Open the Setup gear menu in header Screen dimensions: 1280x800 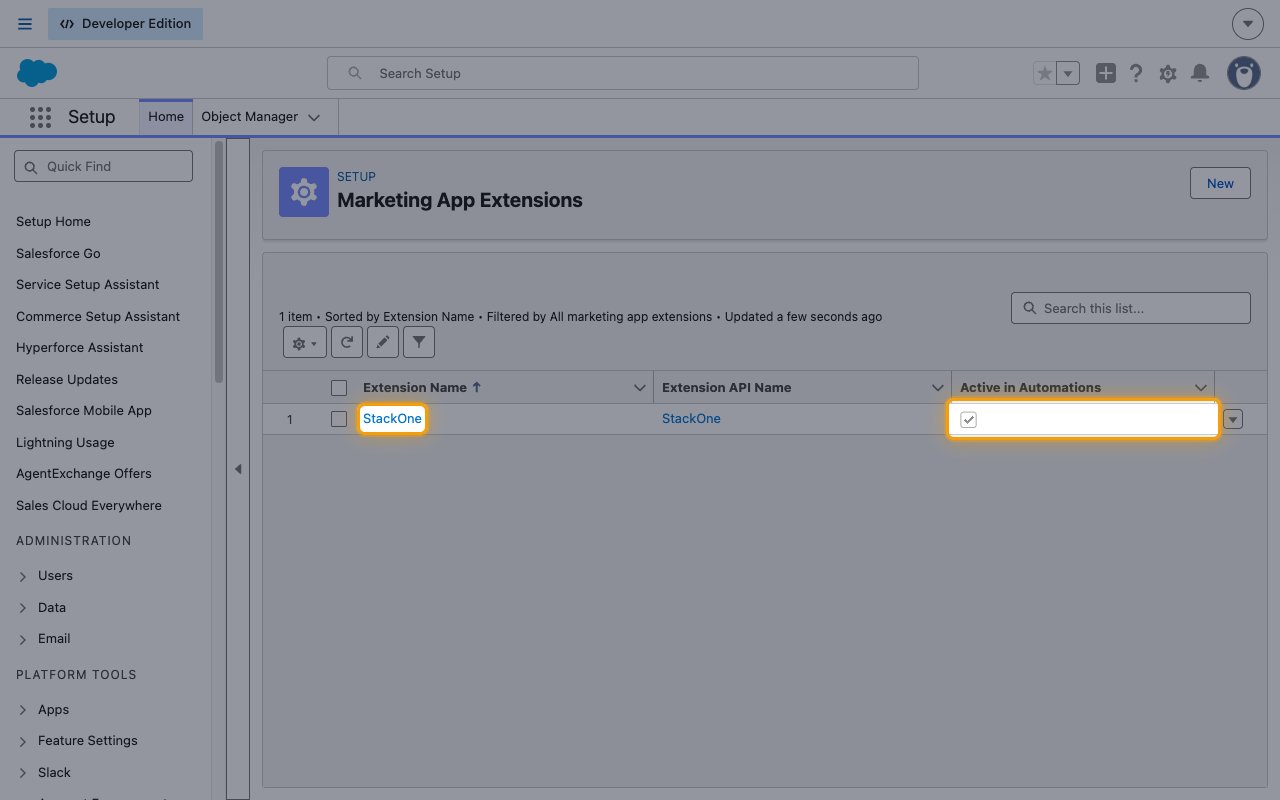pyautogui.click(x=1168, y=73)
